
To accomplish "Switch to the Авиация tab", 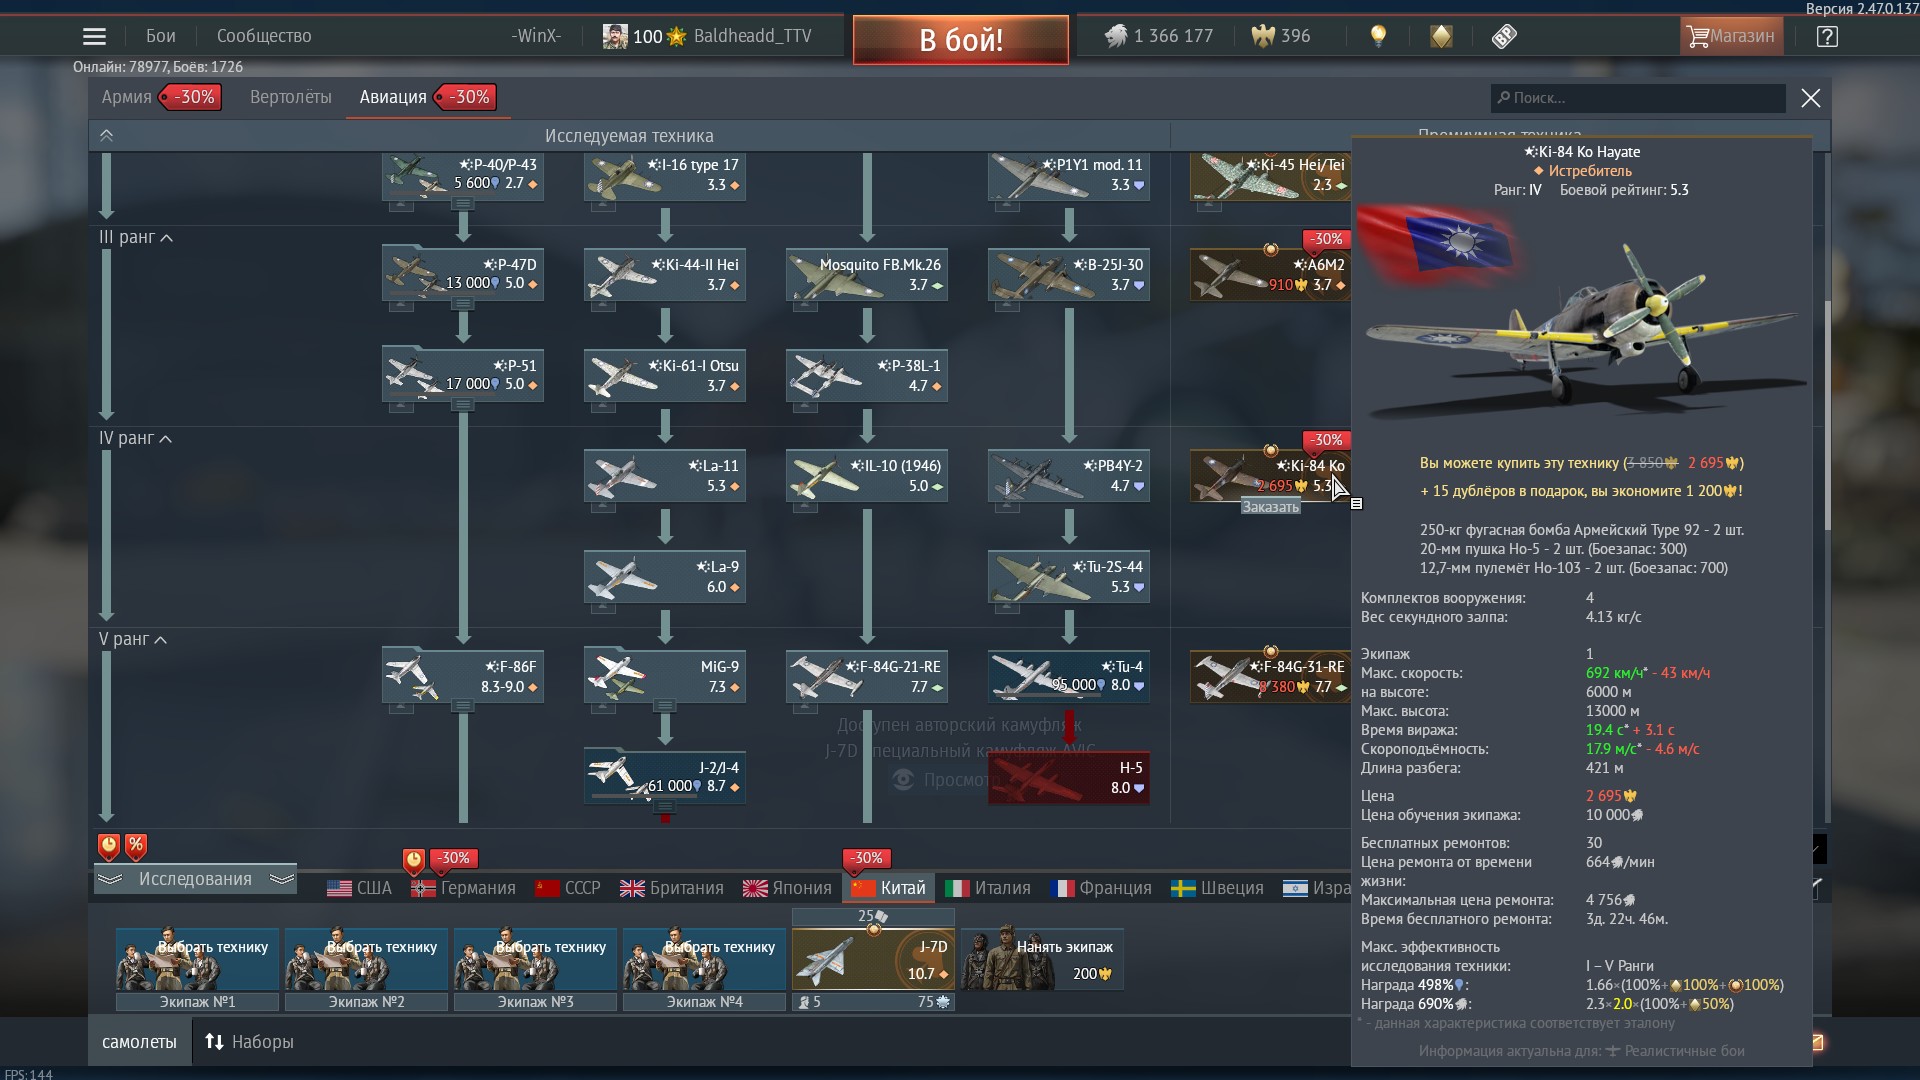I will click(393, 97).
